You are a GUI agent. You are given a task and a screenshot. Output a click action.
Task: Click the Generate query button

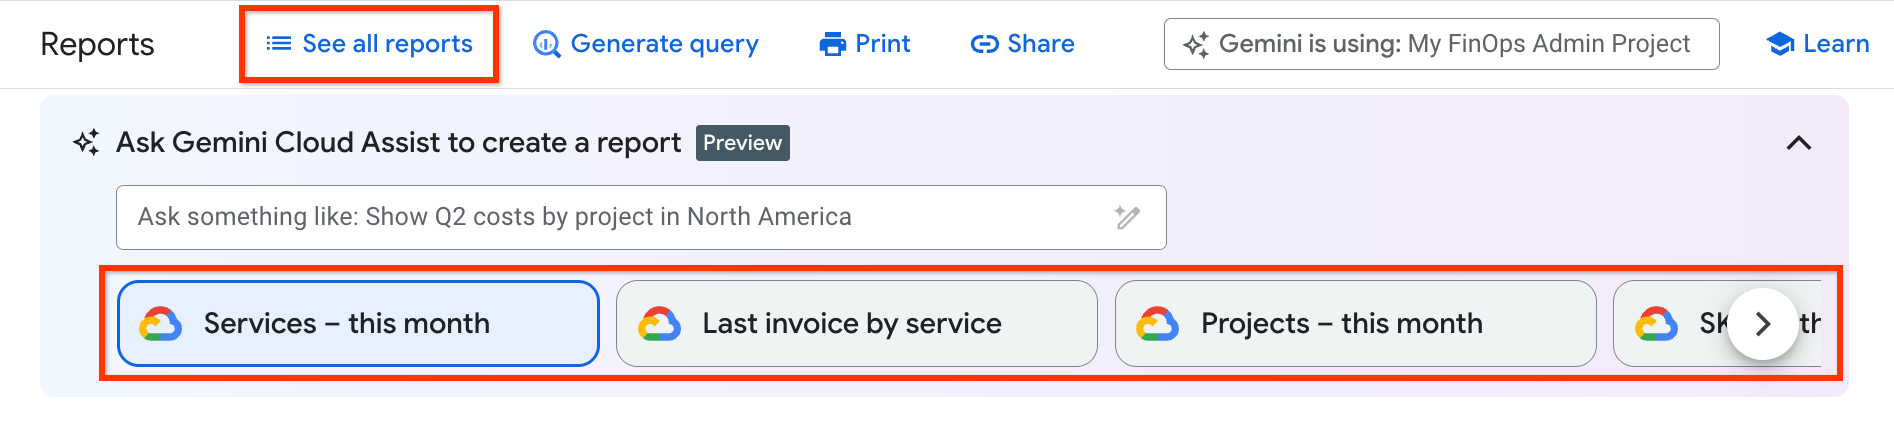point(664,44)
